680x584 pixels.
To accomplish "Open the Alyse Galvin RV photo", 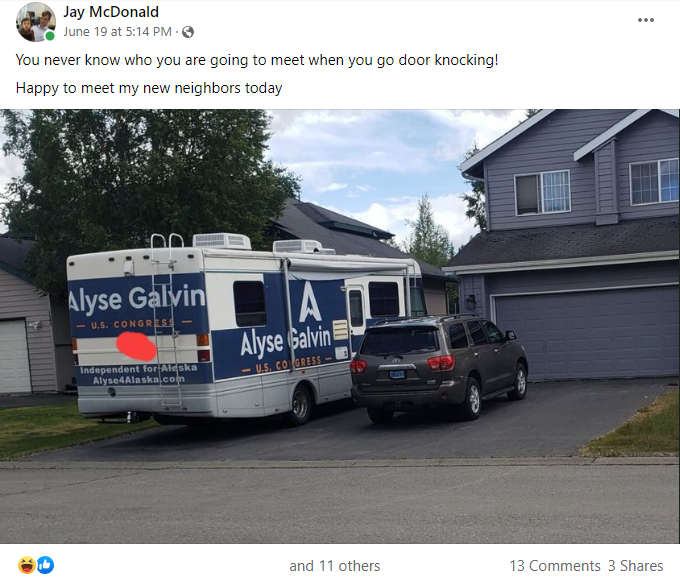I will pyautogui.click(x=340, y=326).
